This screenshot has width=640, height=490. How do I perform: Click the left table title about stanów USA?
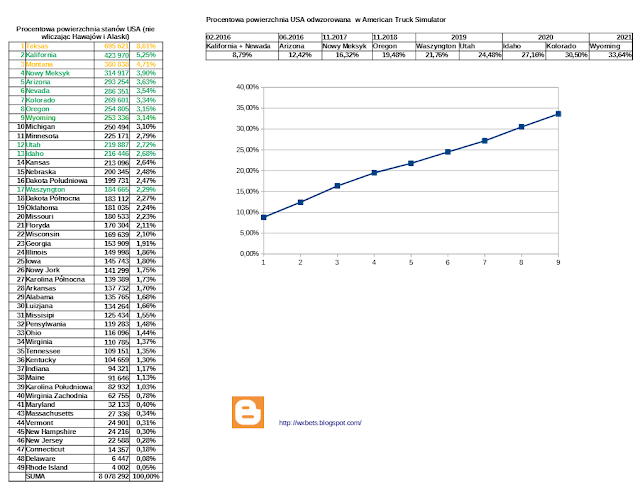coord(85,33)
